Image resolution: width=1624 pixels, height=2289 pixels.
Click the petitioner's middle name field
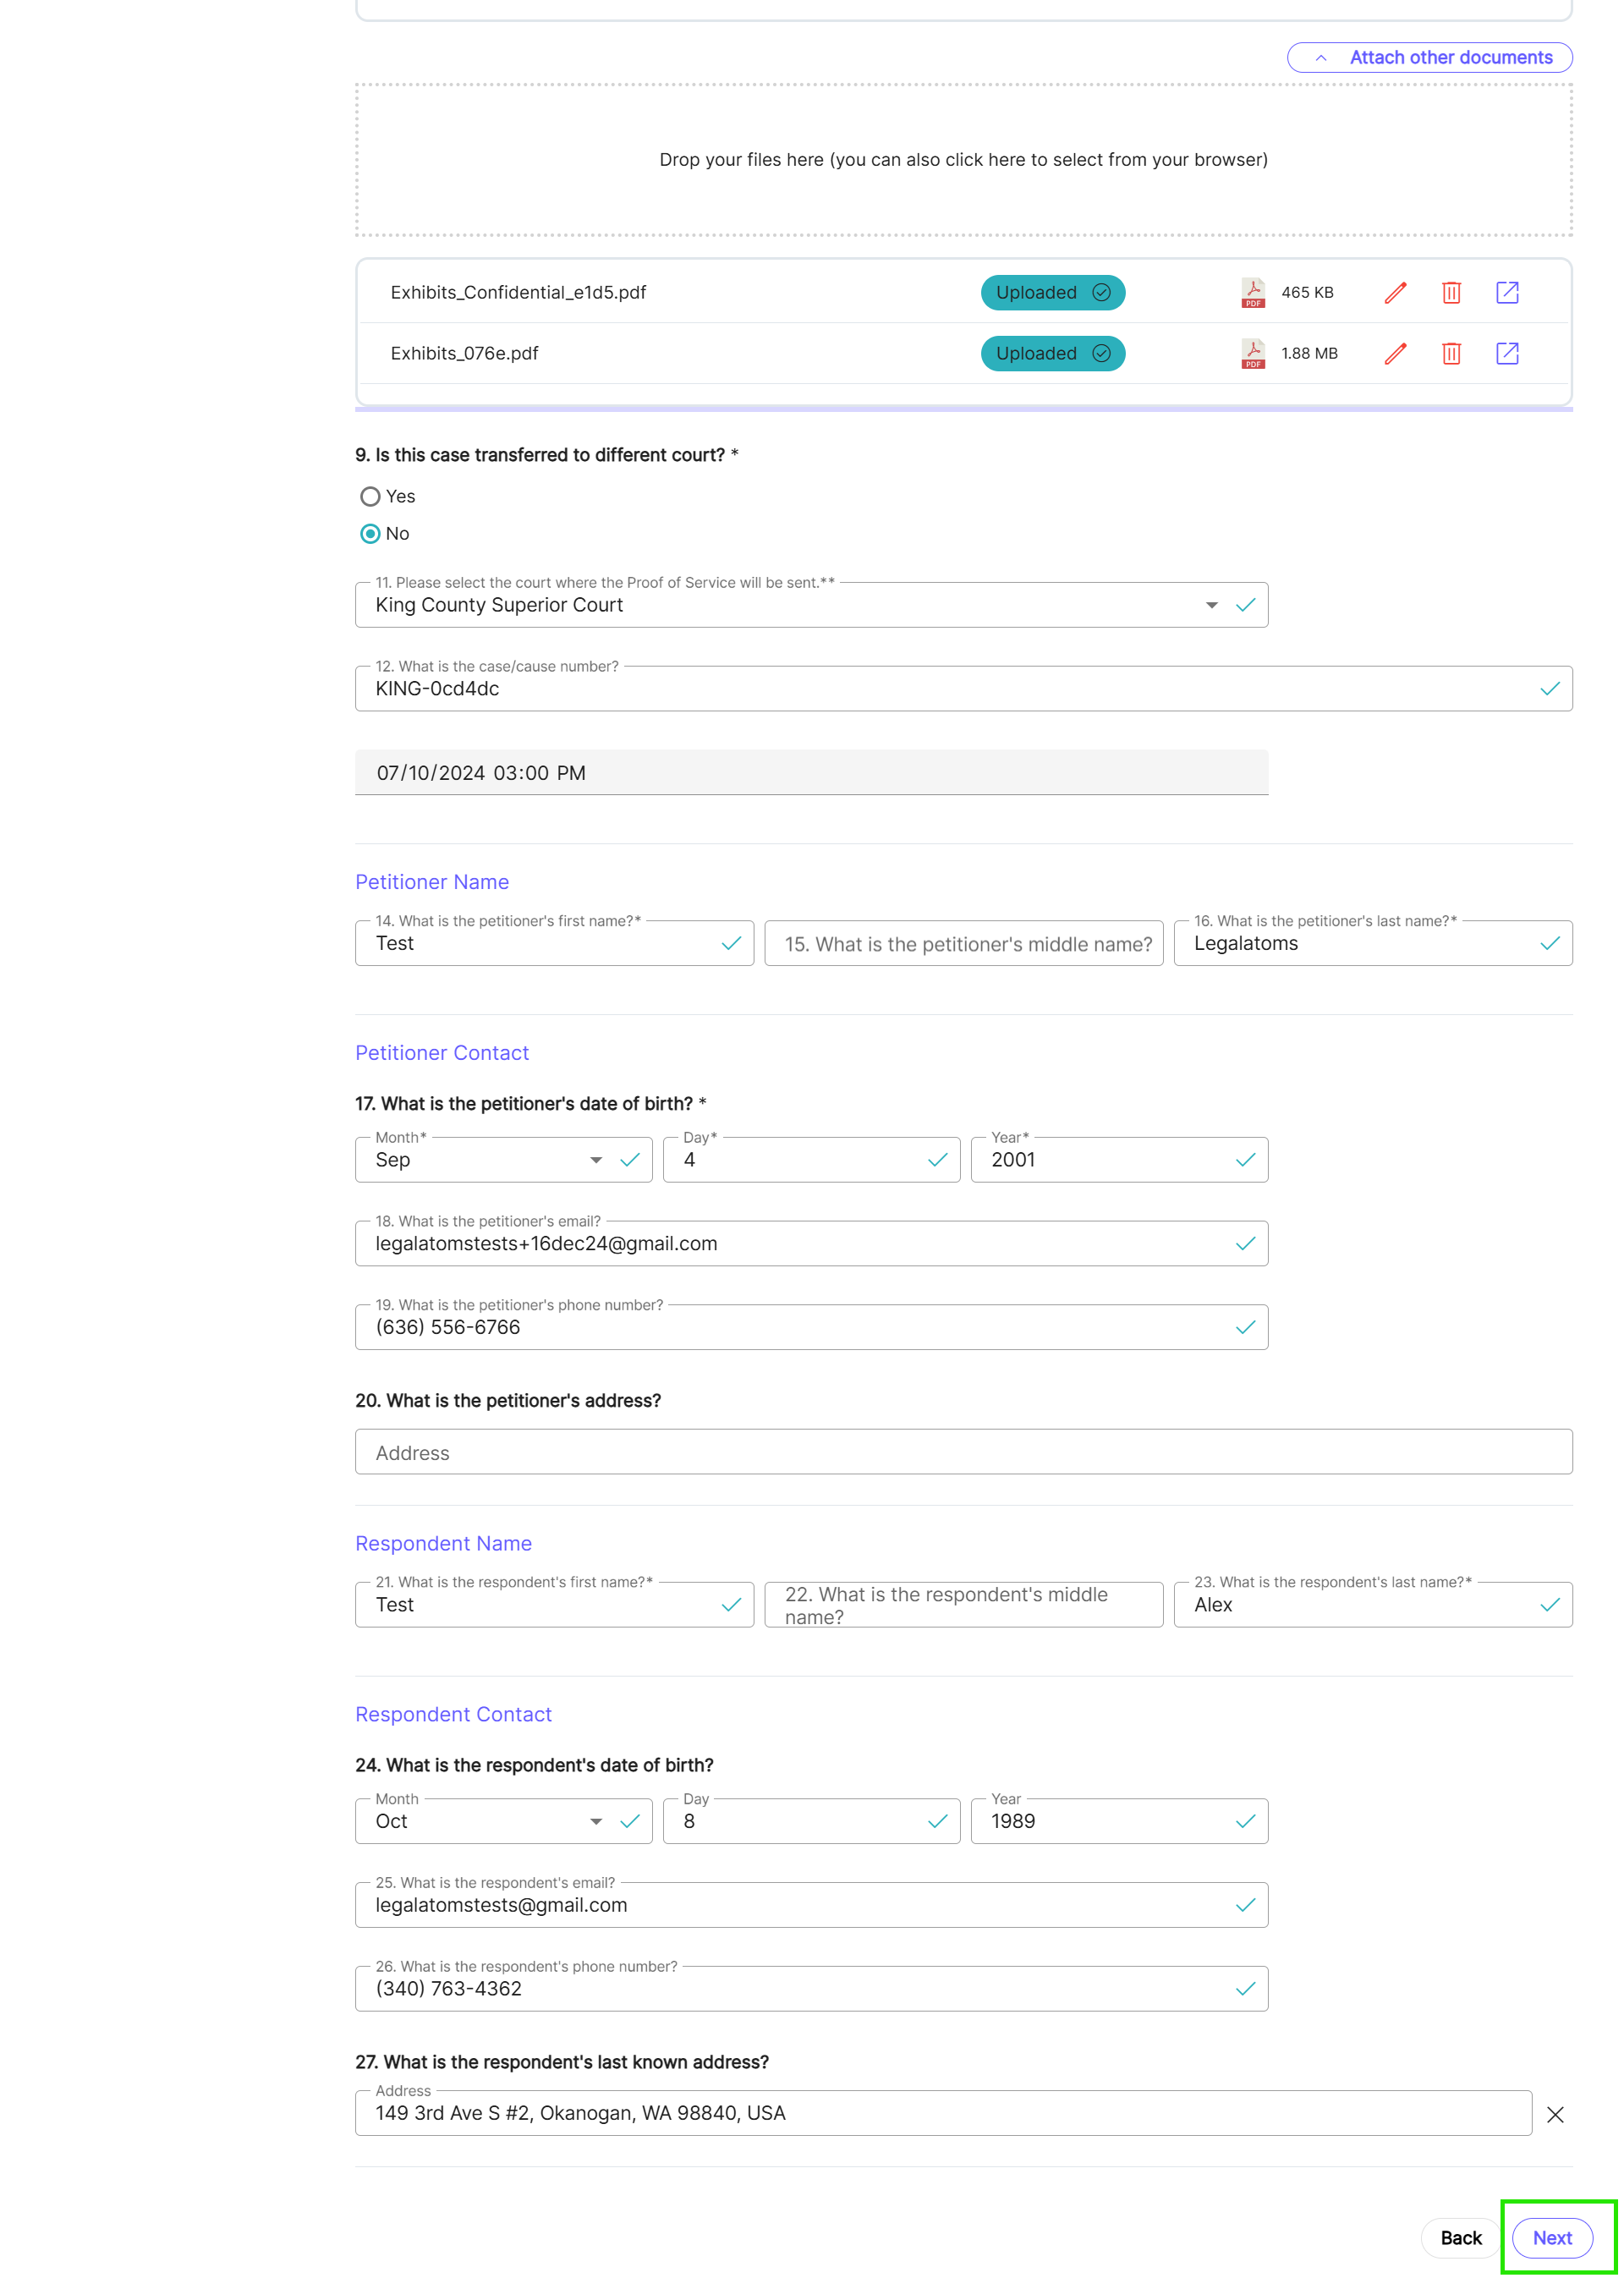coord(963,944)
